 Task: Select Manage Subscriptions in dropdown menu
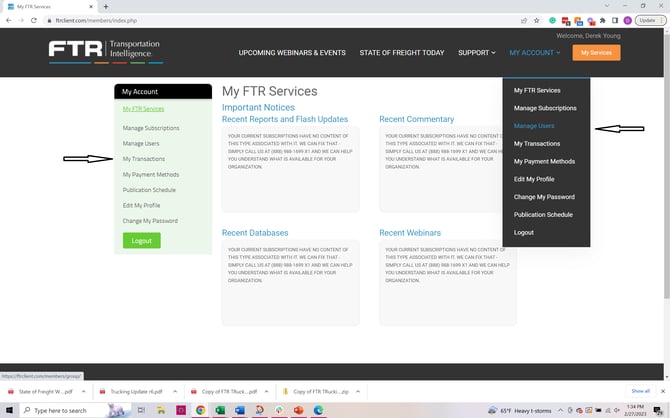(545, 108)
